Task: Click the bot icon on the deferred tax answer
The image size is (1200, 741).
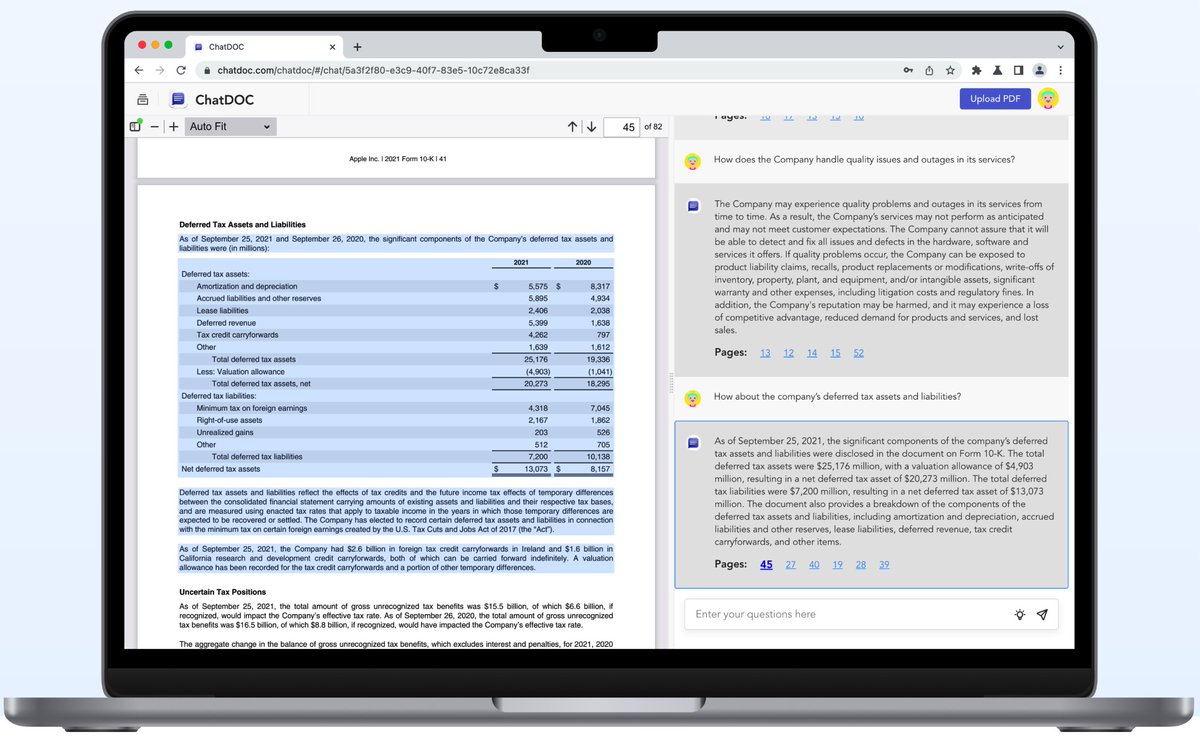Action: tap(692, 442)
